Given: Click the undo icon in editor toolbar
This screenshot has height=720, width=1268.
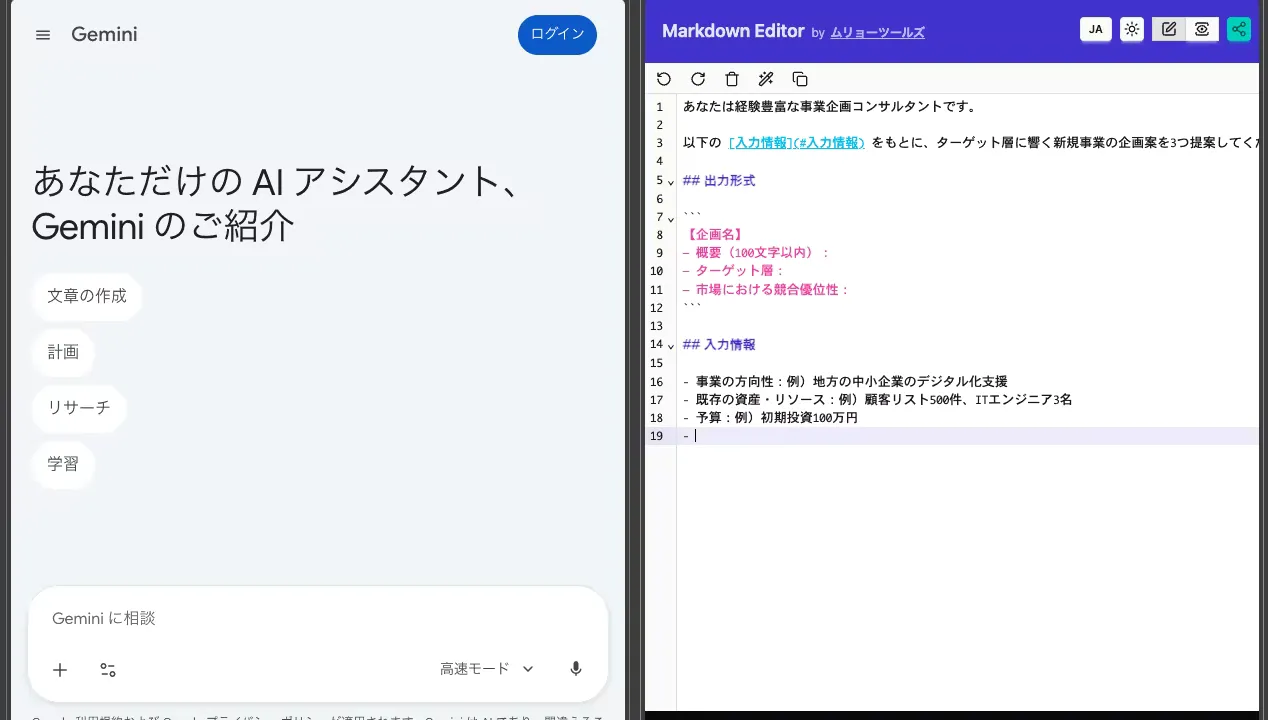Looking at the screenshot, I should pos(664,79).
